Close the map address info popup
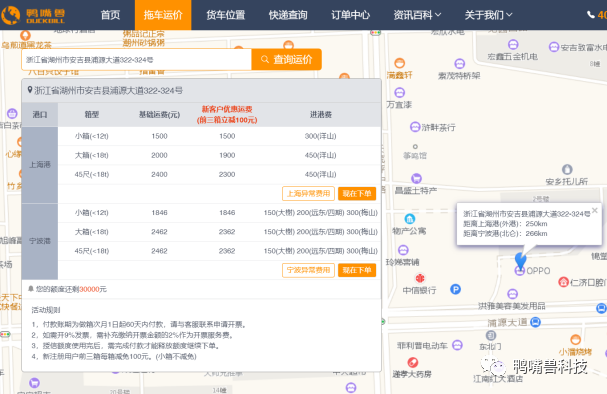Screen dimensions: 607x394 coord(595,210)
